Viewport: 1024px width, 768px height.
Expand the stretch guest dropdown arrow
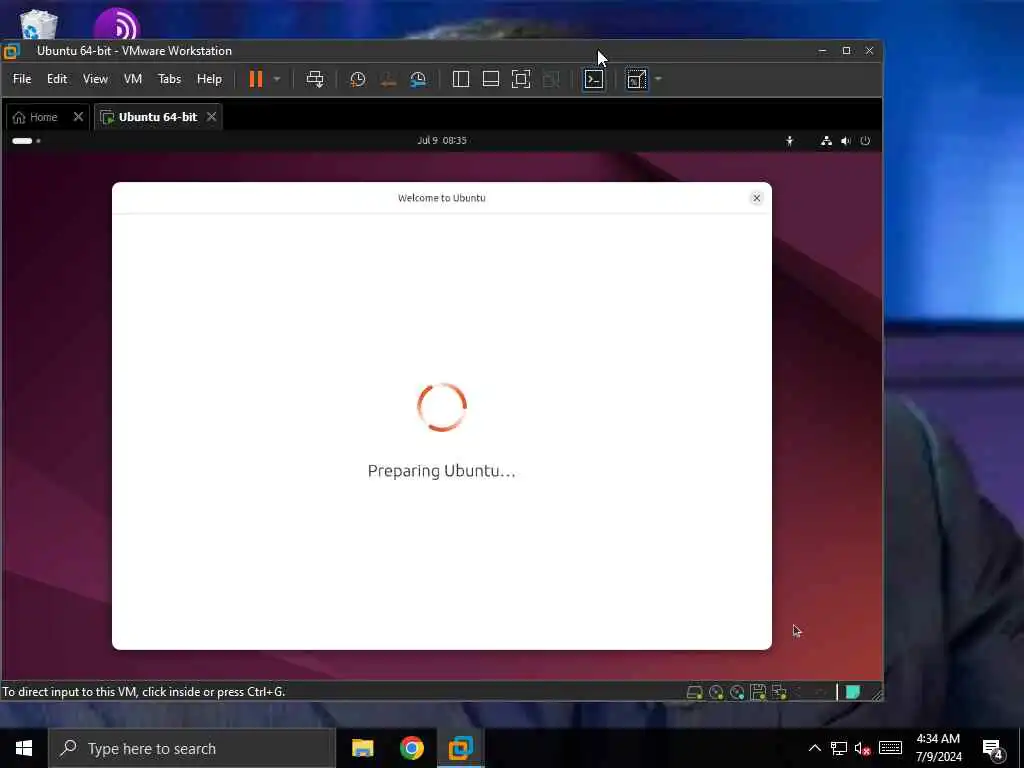pyautogui.click(x=658, y=79)
